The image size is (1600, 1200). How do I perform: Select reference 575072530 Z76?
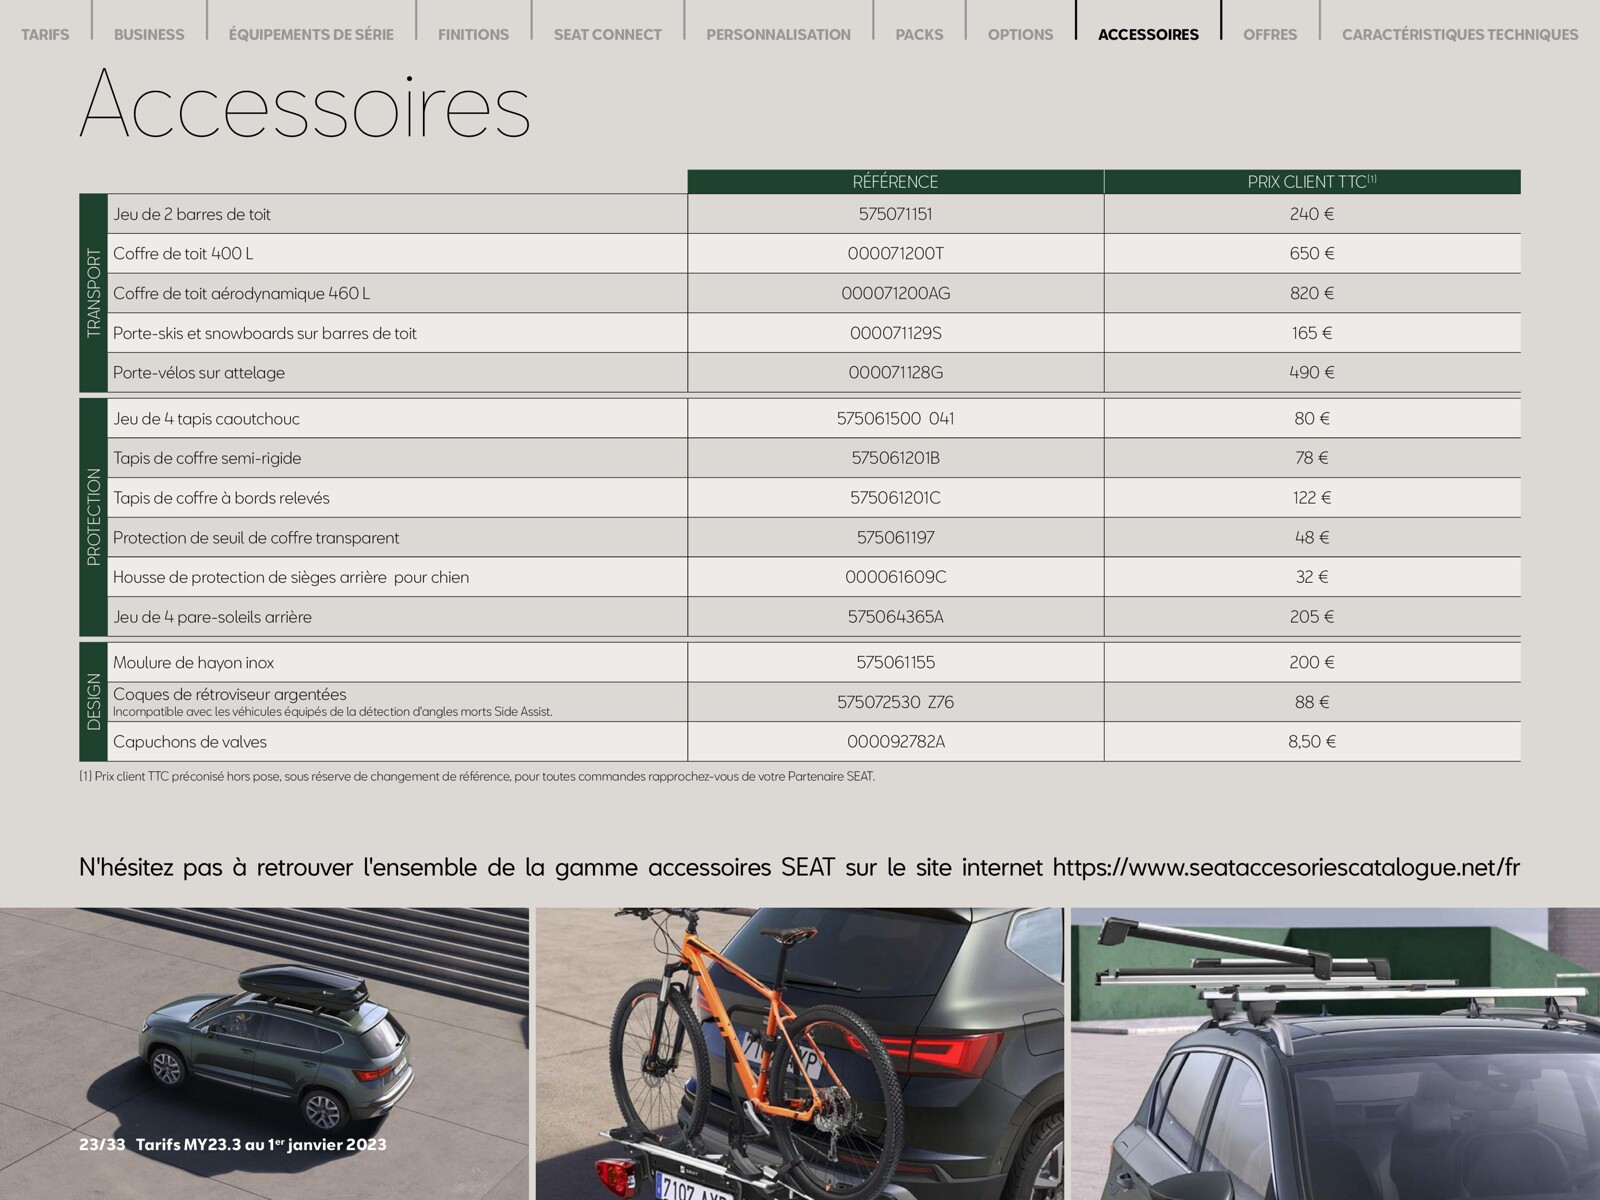coord(895,702)
